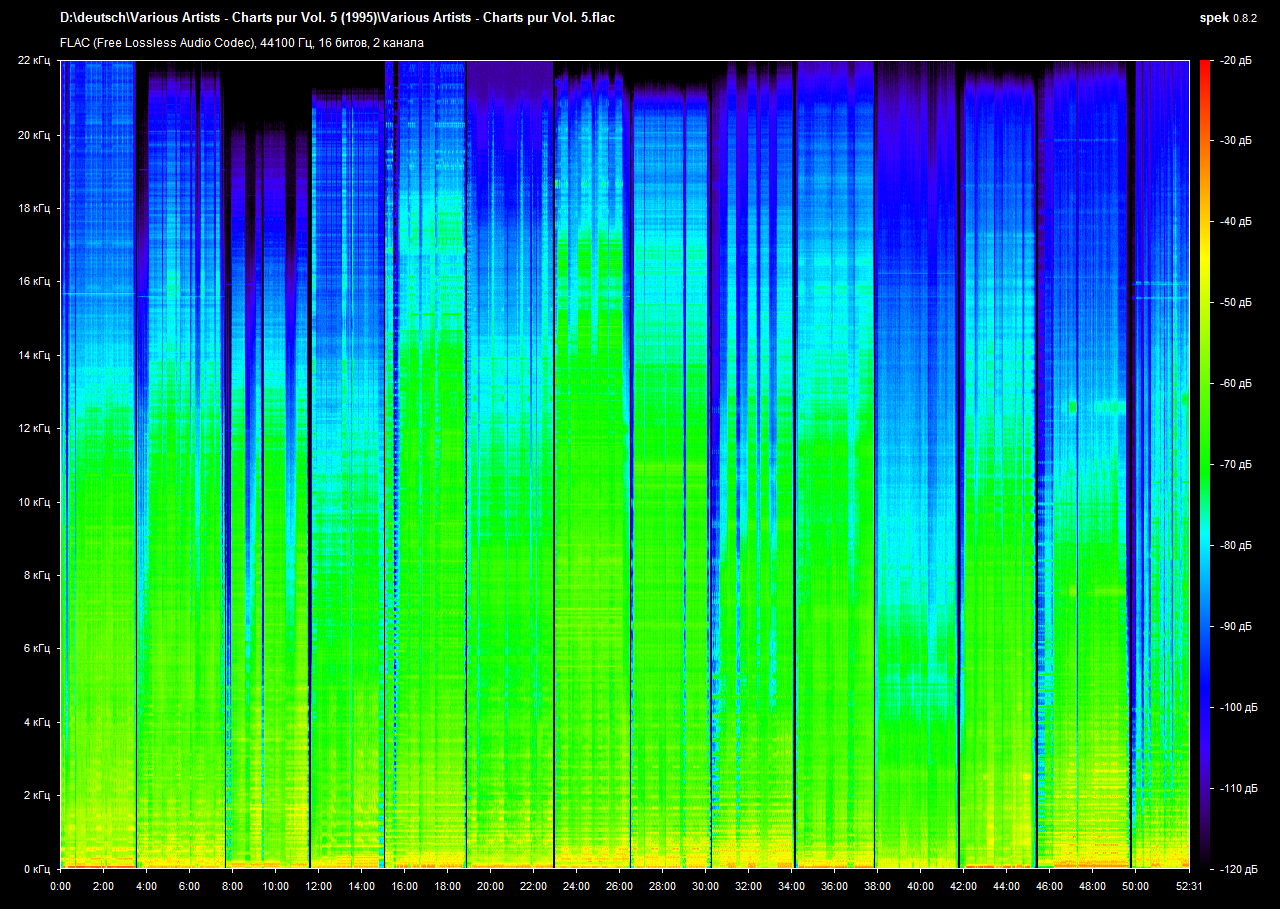Click the 22 кГц frequency label
1280x909 pixels.
[x=34, y=61]
